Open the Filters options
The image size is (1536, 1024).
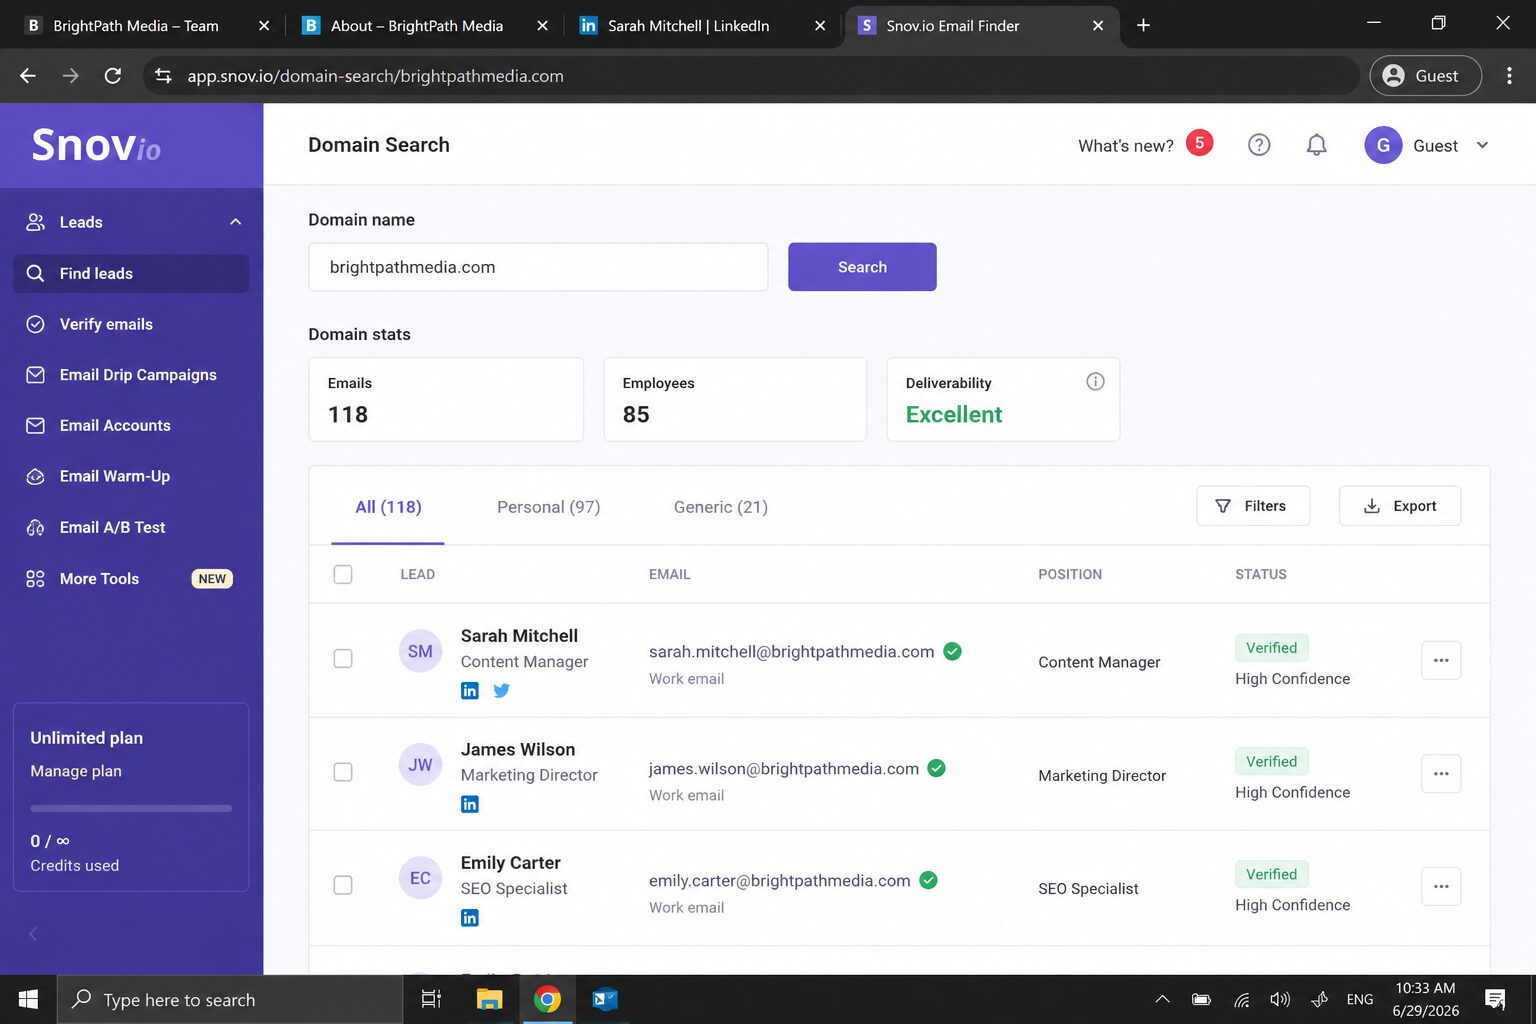tap(1253, 506)
